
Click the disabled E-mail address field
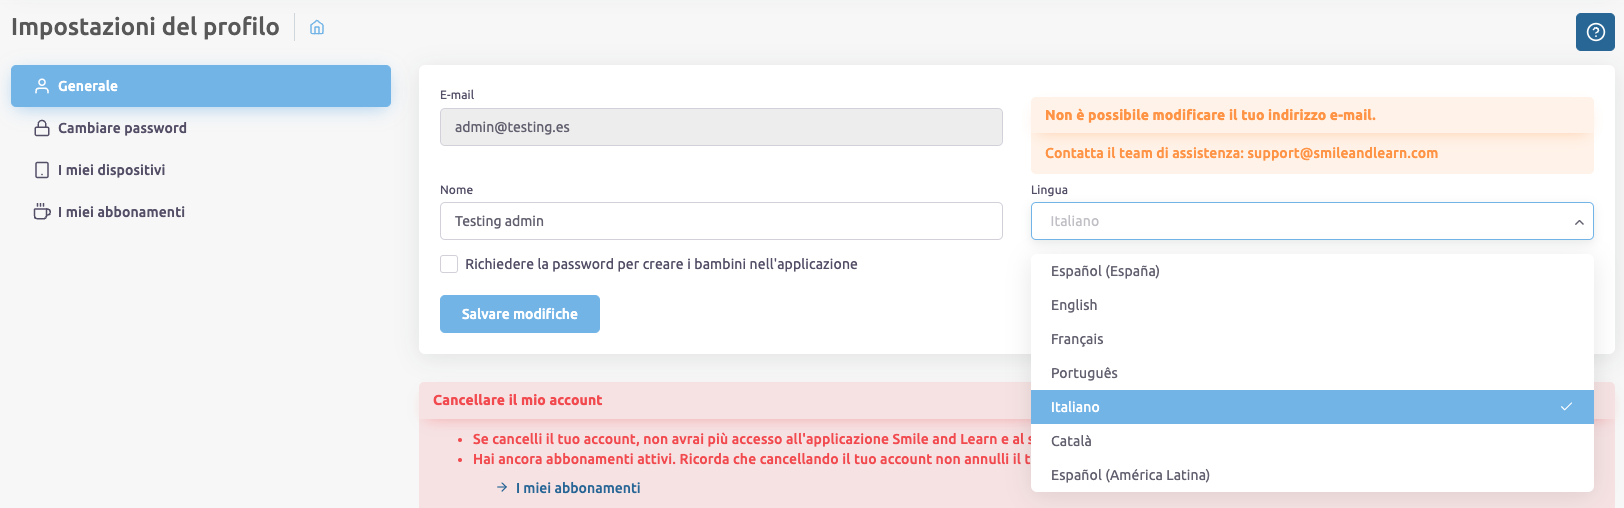(x=720, y=127)
